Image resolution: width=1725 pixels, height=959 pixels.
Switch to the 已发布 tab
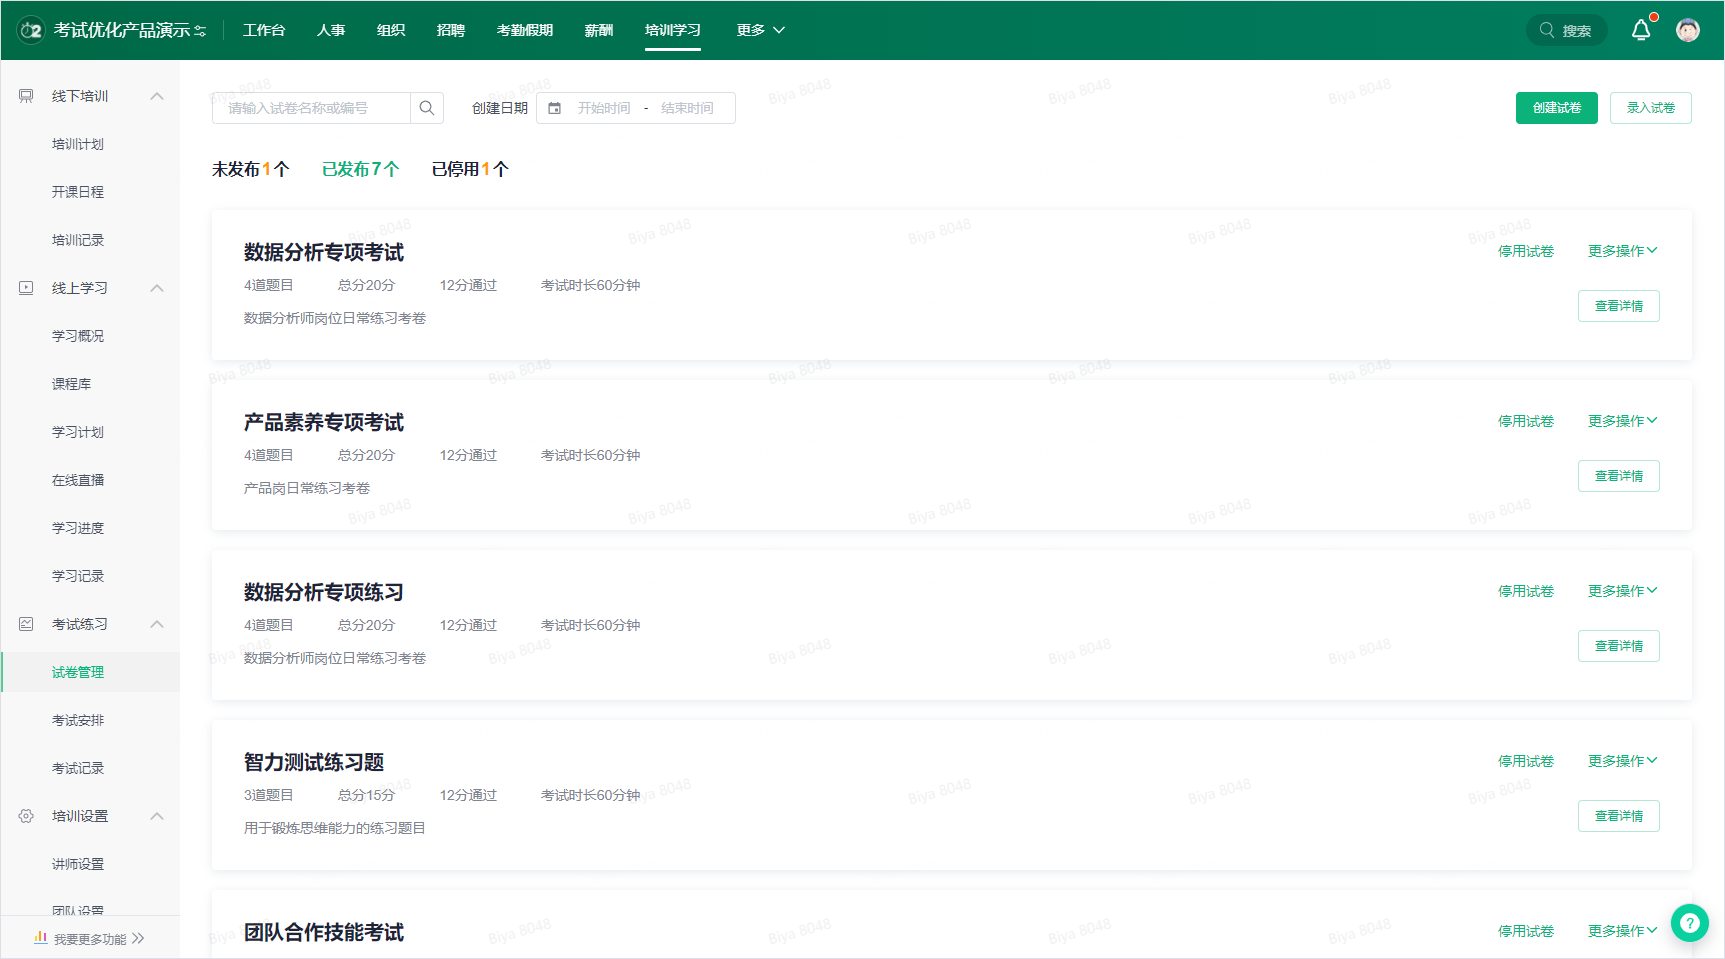click(361, 169)
